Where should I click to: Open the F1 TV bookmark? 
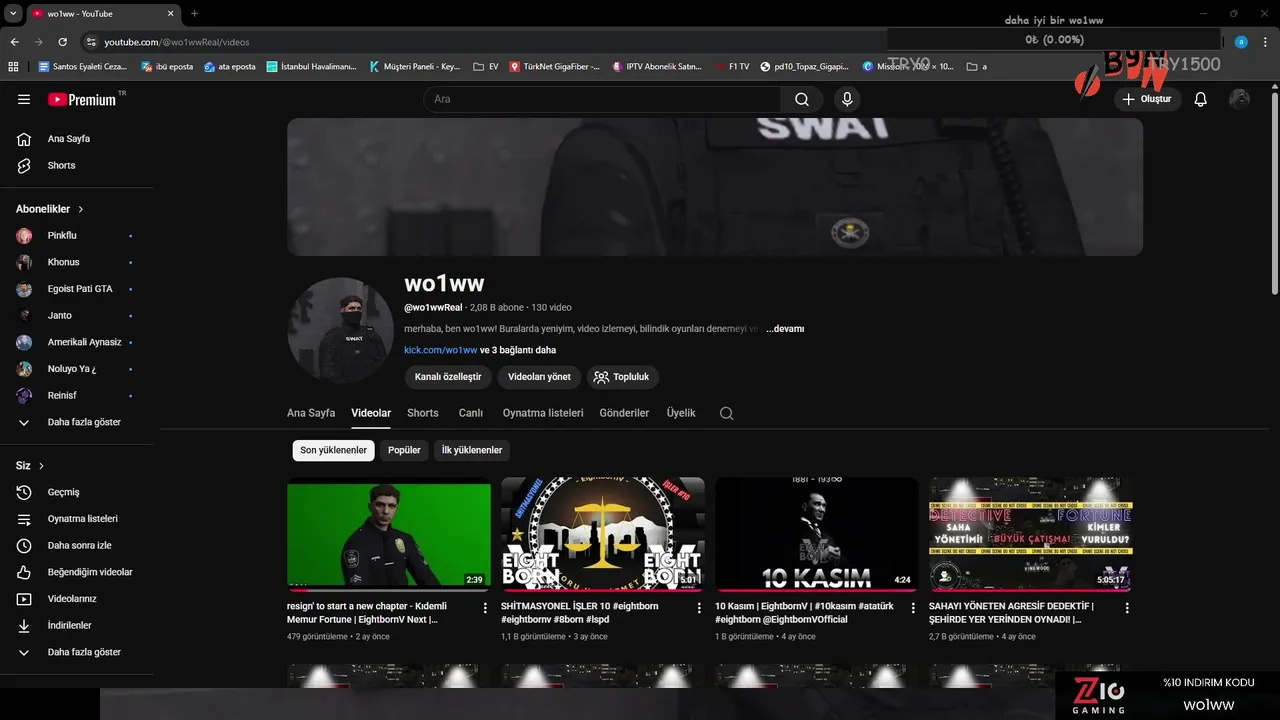732,67
